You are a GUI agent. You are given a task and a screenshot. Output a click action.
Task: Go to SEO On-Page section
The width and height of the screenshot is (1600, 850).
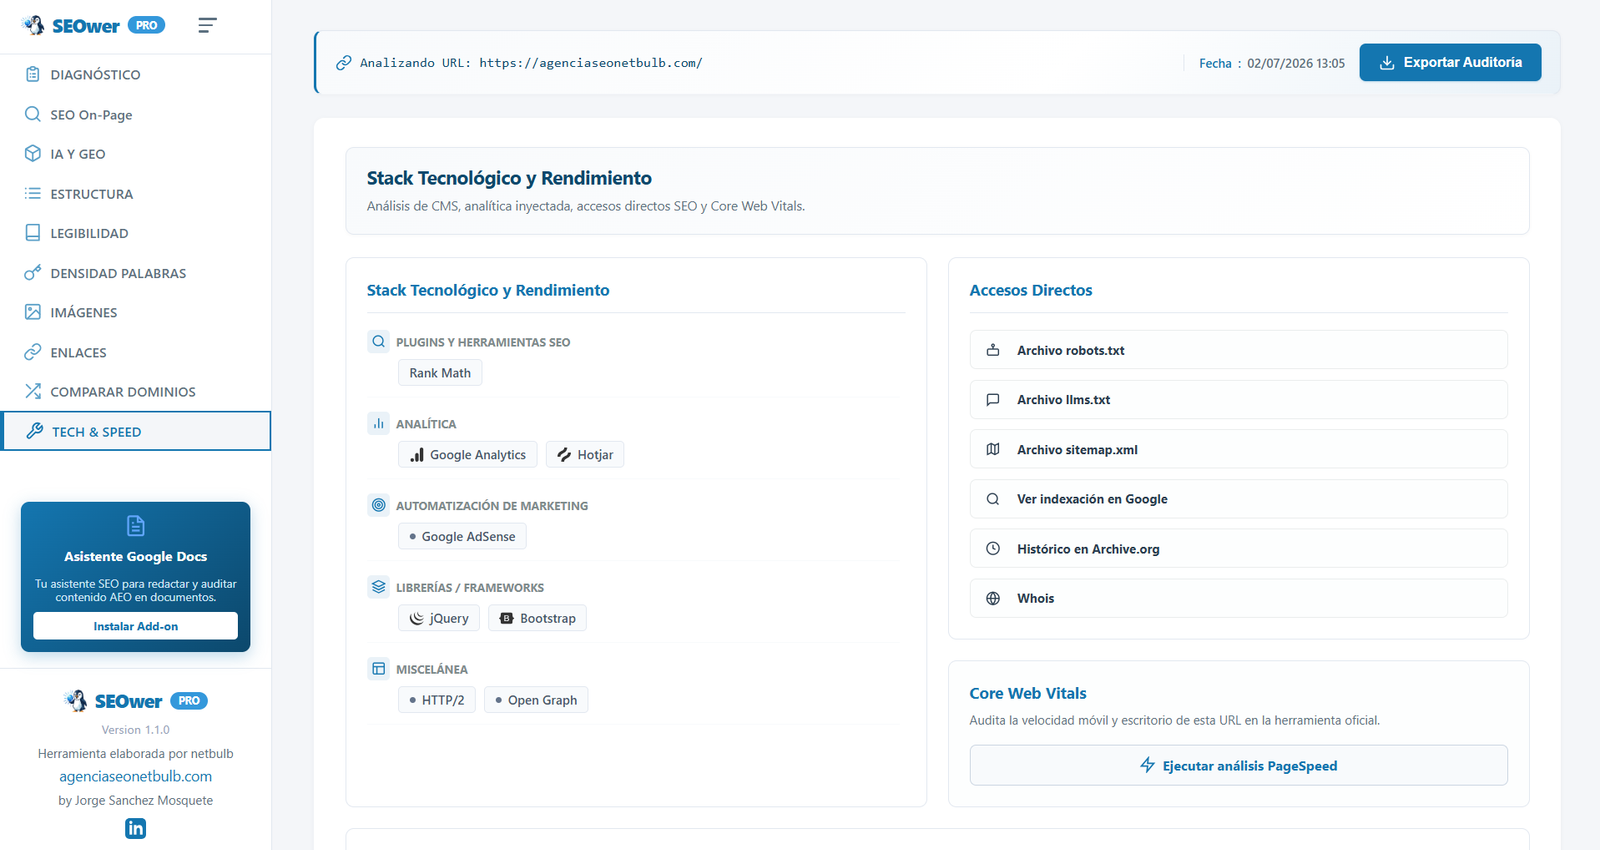click(135, 114)
